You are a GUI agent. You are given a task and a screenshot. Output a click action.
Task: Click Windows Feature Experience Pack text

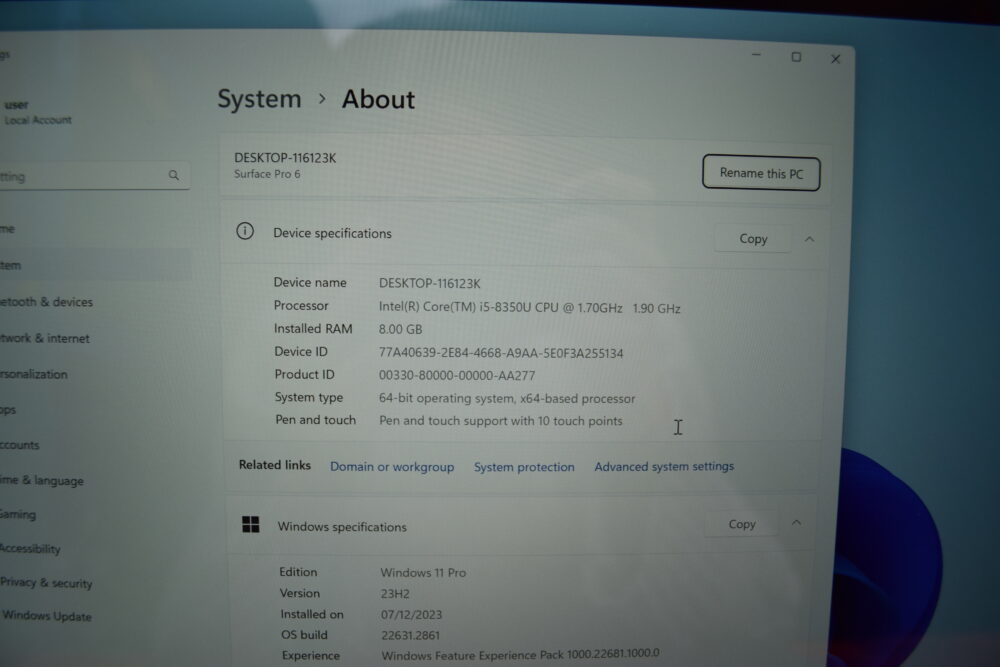tap(520, 654)
